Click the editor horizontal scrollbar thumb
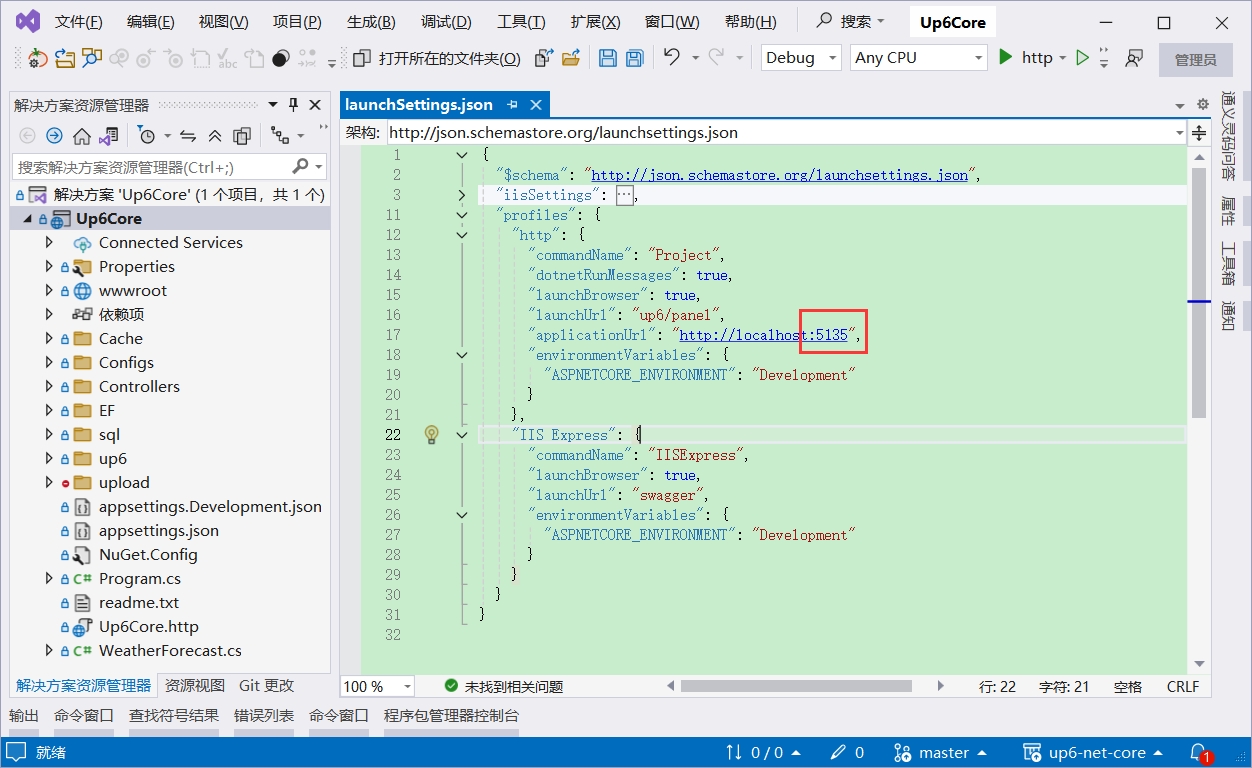The image size is (1252, 768). (796, 687)
